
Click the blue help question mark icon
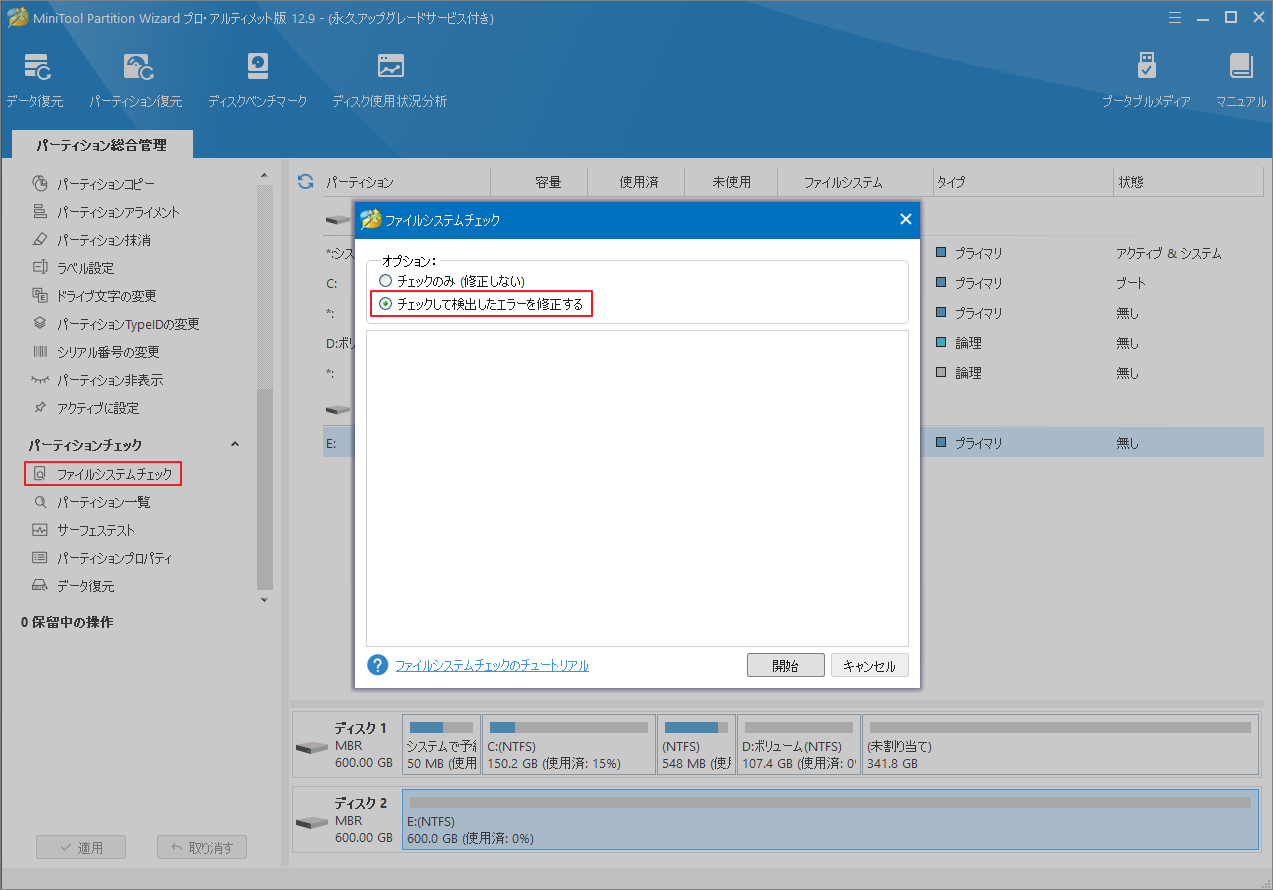(x=377, y=665)
